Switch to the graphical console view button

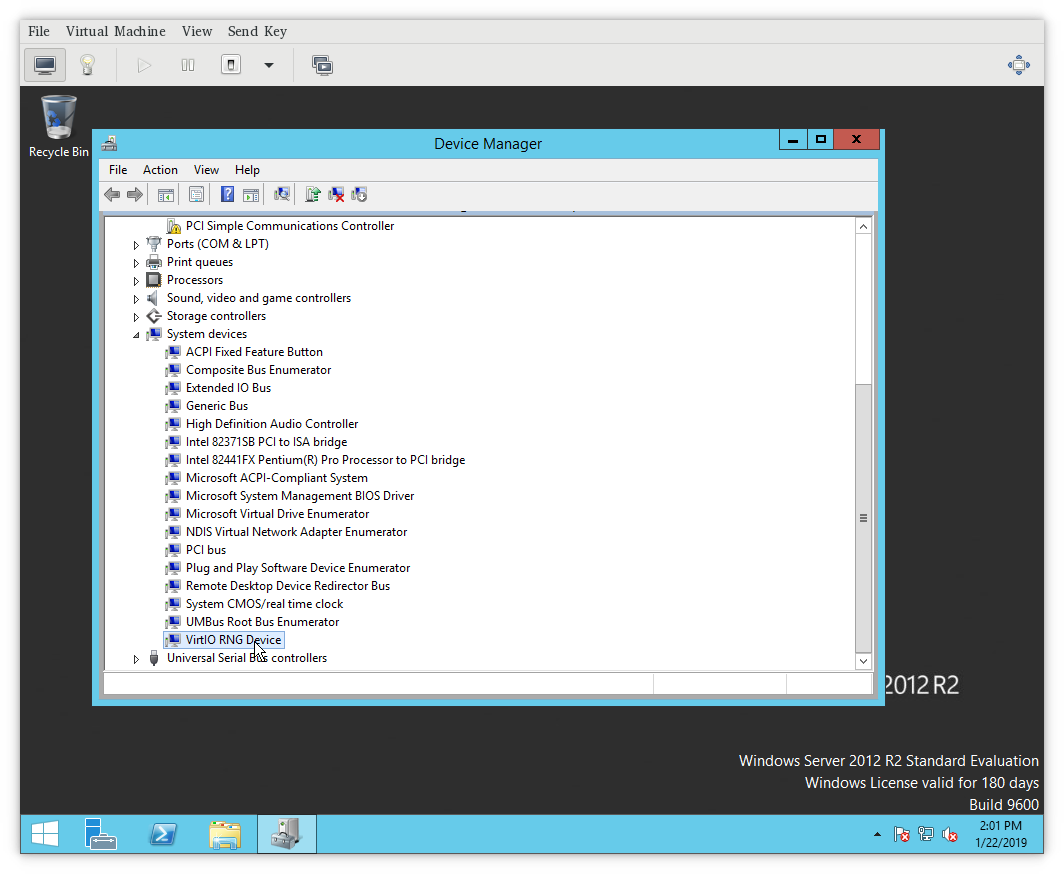(45, 65)
